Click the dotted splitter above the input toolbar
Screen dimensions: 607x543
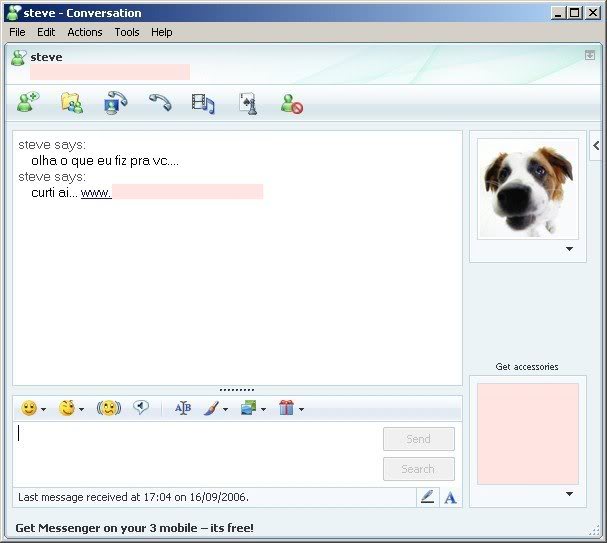(237, 390)
